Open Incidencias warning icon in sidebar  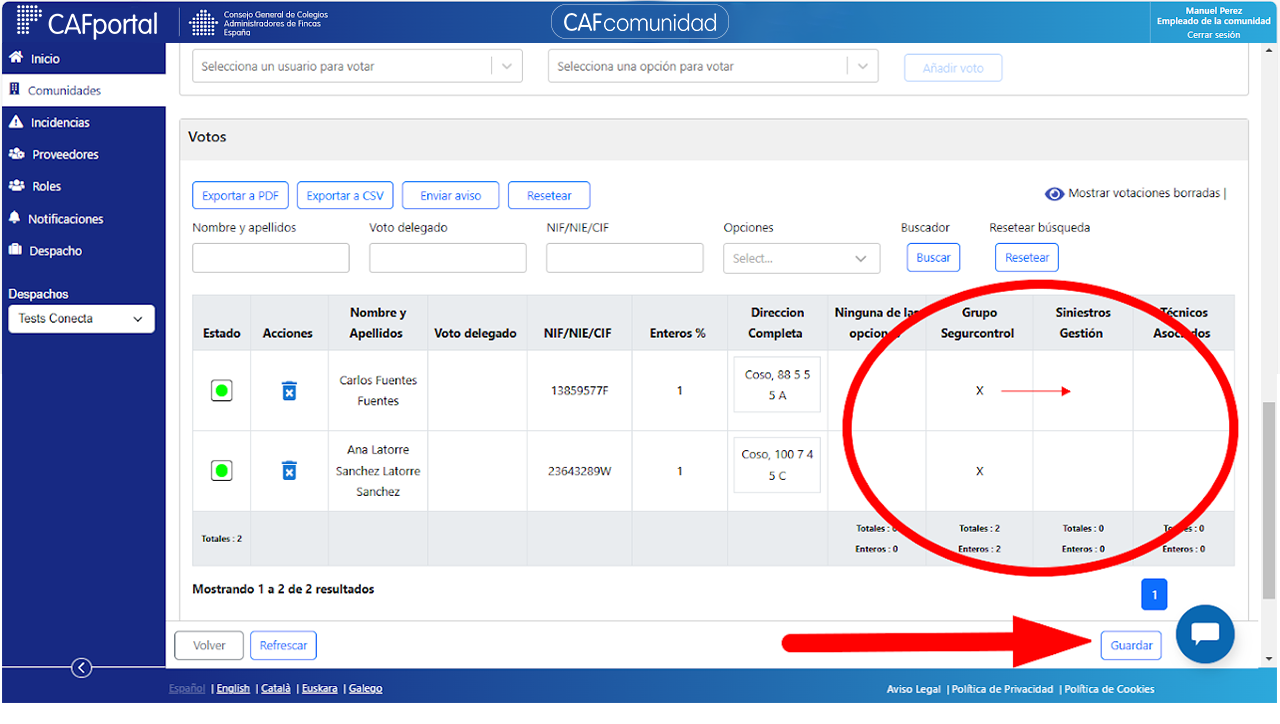[15, 122]
